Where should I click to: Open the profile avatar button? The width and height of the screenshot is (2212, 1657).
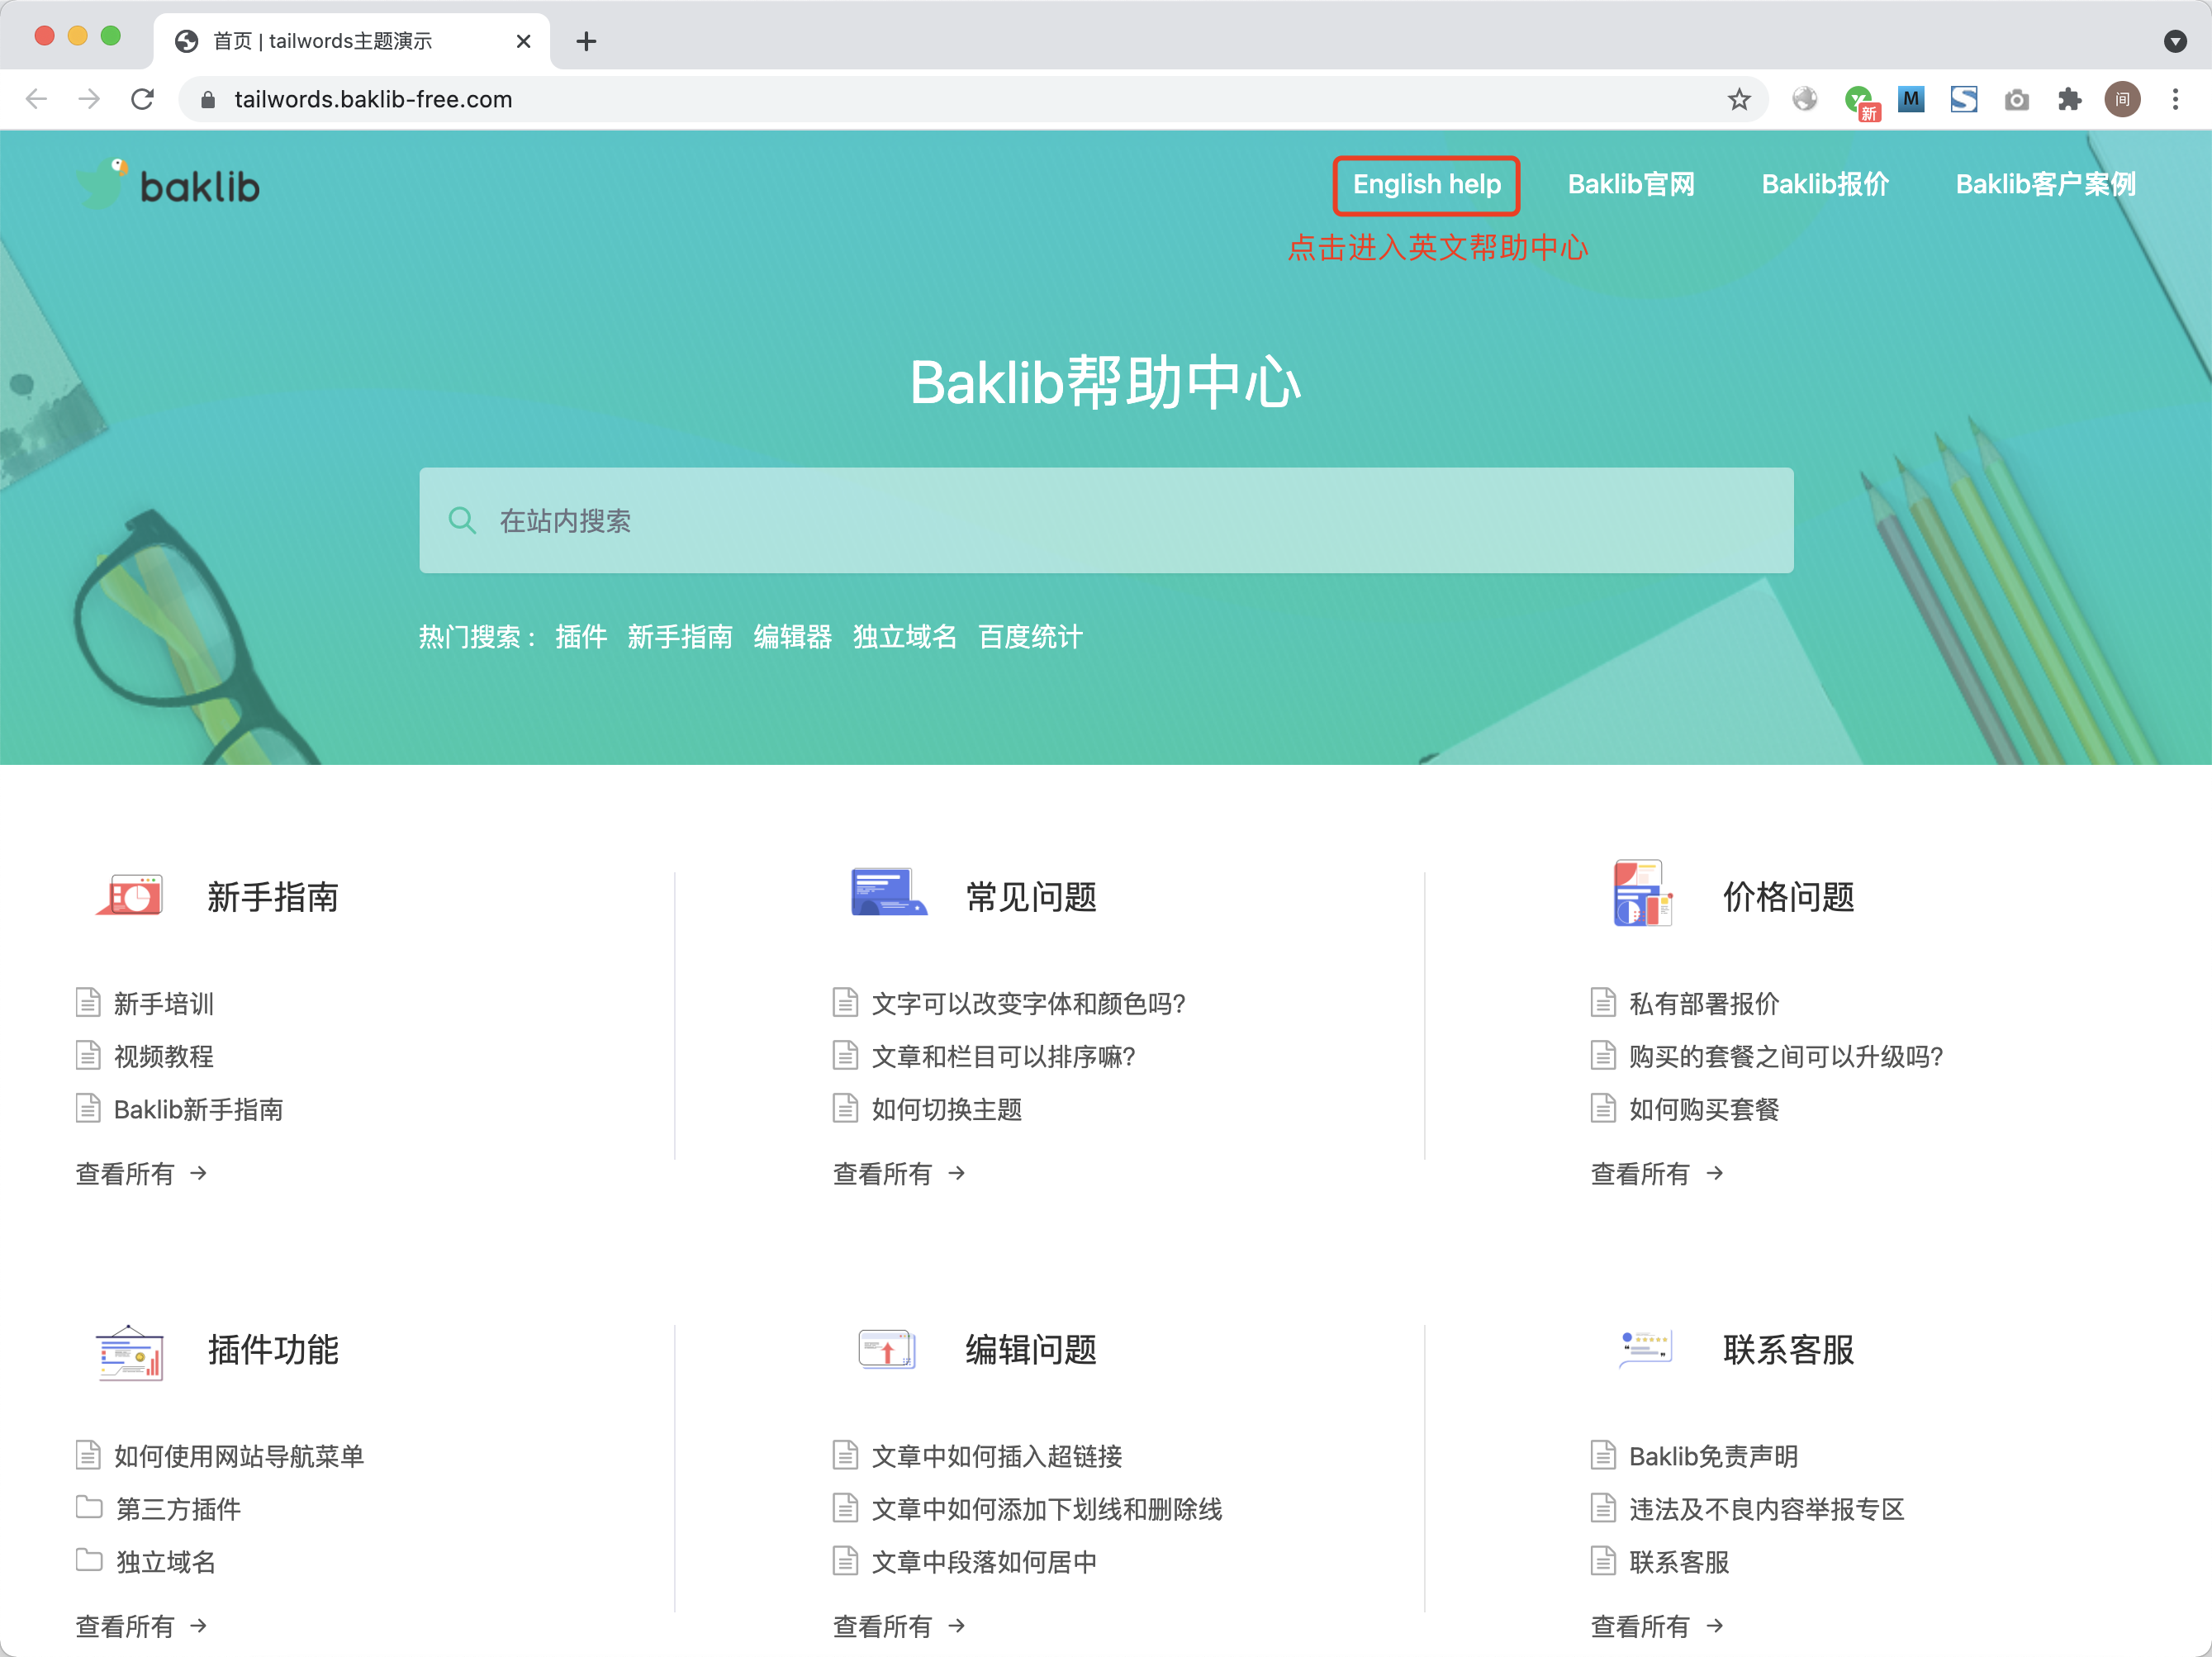pyautogui.click(x=2122, y=99)
